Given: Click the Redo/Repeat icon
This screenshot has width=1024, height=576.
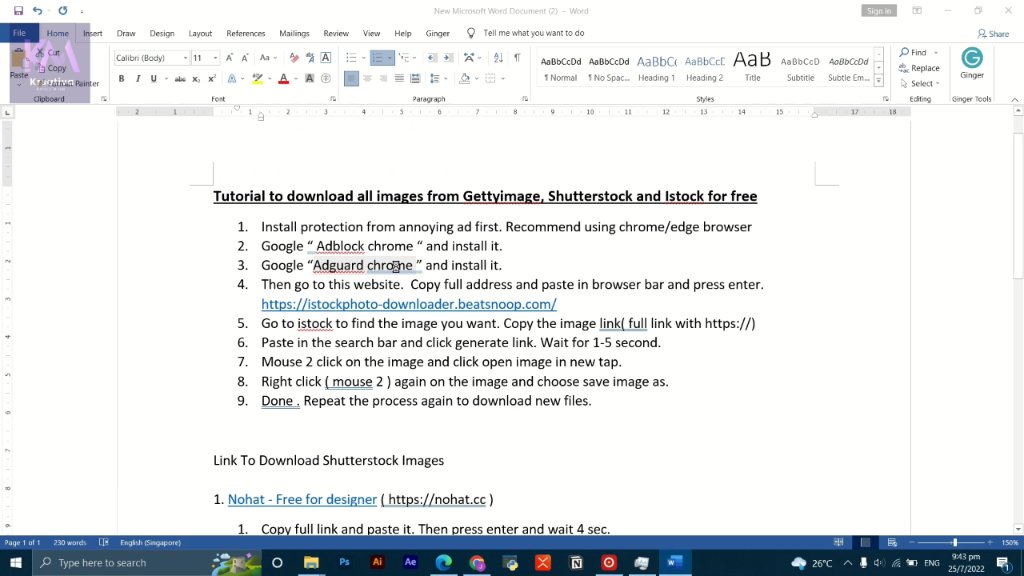Looking at the screenshot, I should (x=63, y=10).
